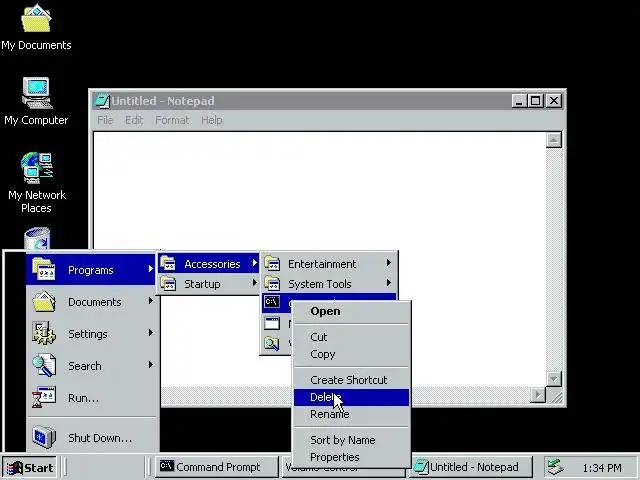This screenshot has width=640, height=480.
Task: Click the Command Prompt taskbar icon
Action: coord(167,466)
